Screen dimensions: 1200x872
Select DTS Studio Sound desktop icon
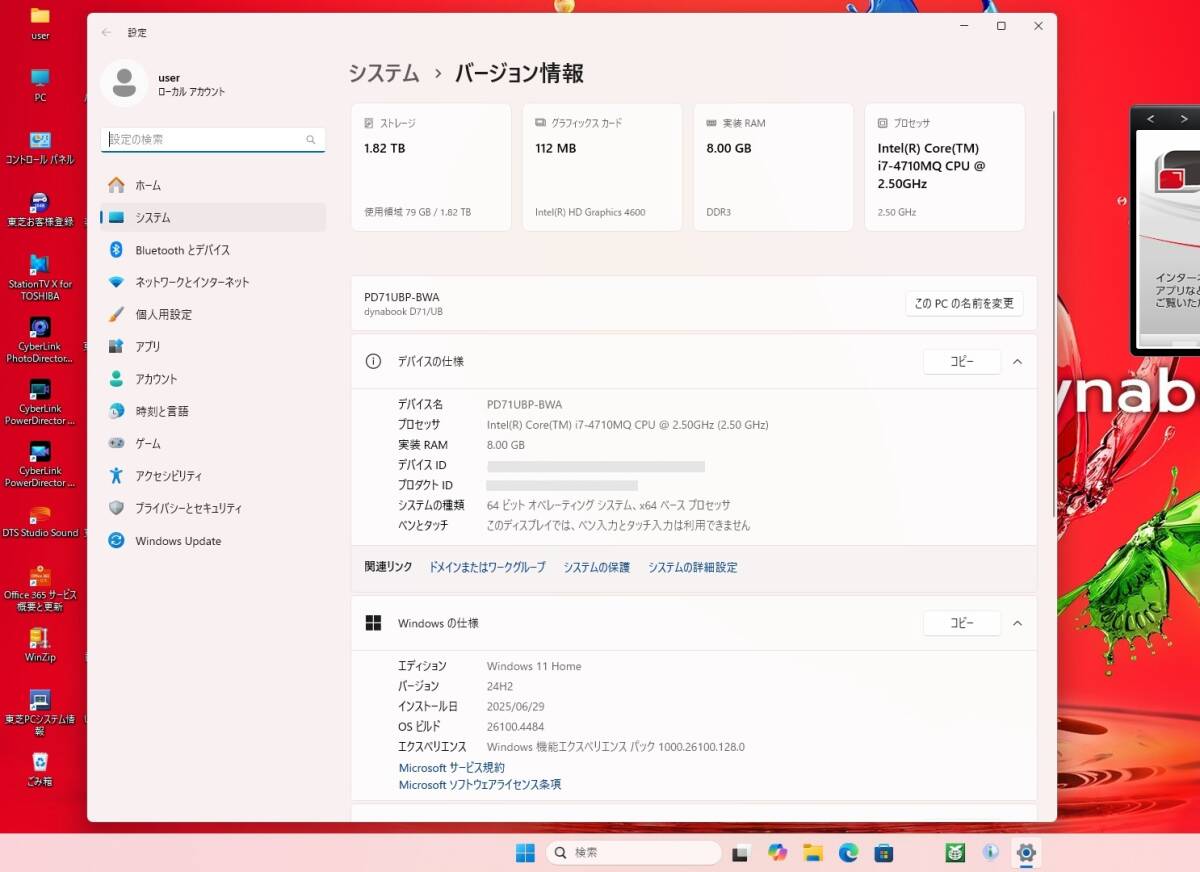tap(40, 521)
